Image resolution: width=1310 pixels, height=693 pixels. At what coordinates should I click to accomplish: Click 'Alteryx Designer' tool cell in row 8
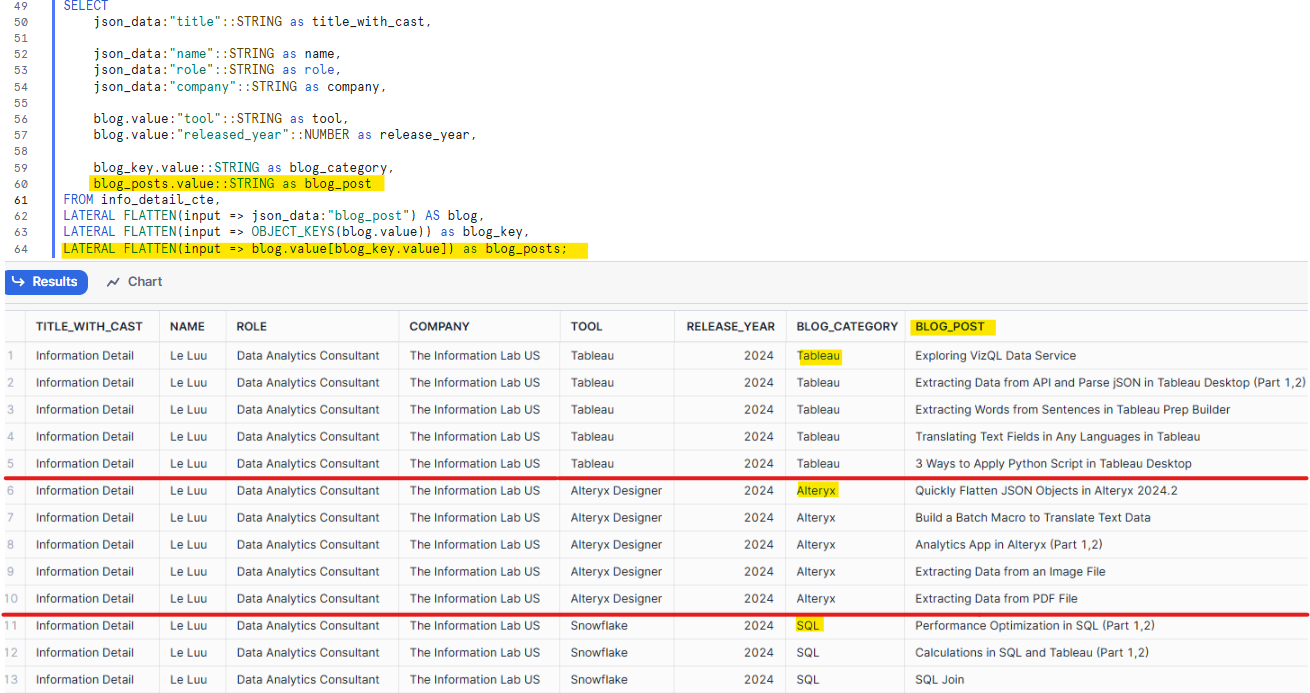(616, 545)
